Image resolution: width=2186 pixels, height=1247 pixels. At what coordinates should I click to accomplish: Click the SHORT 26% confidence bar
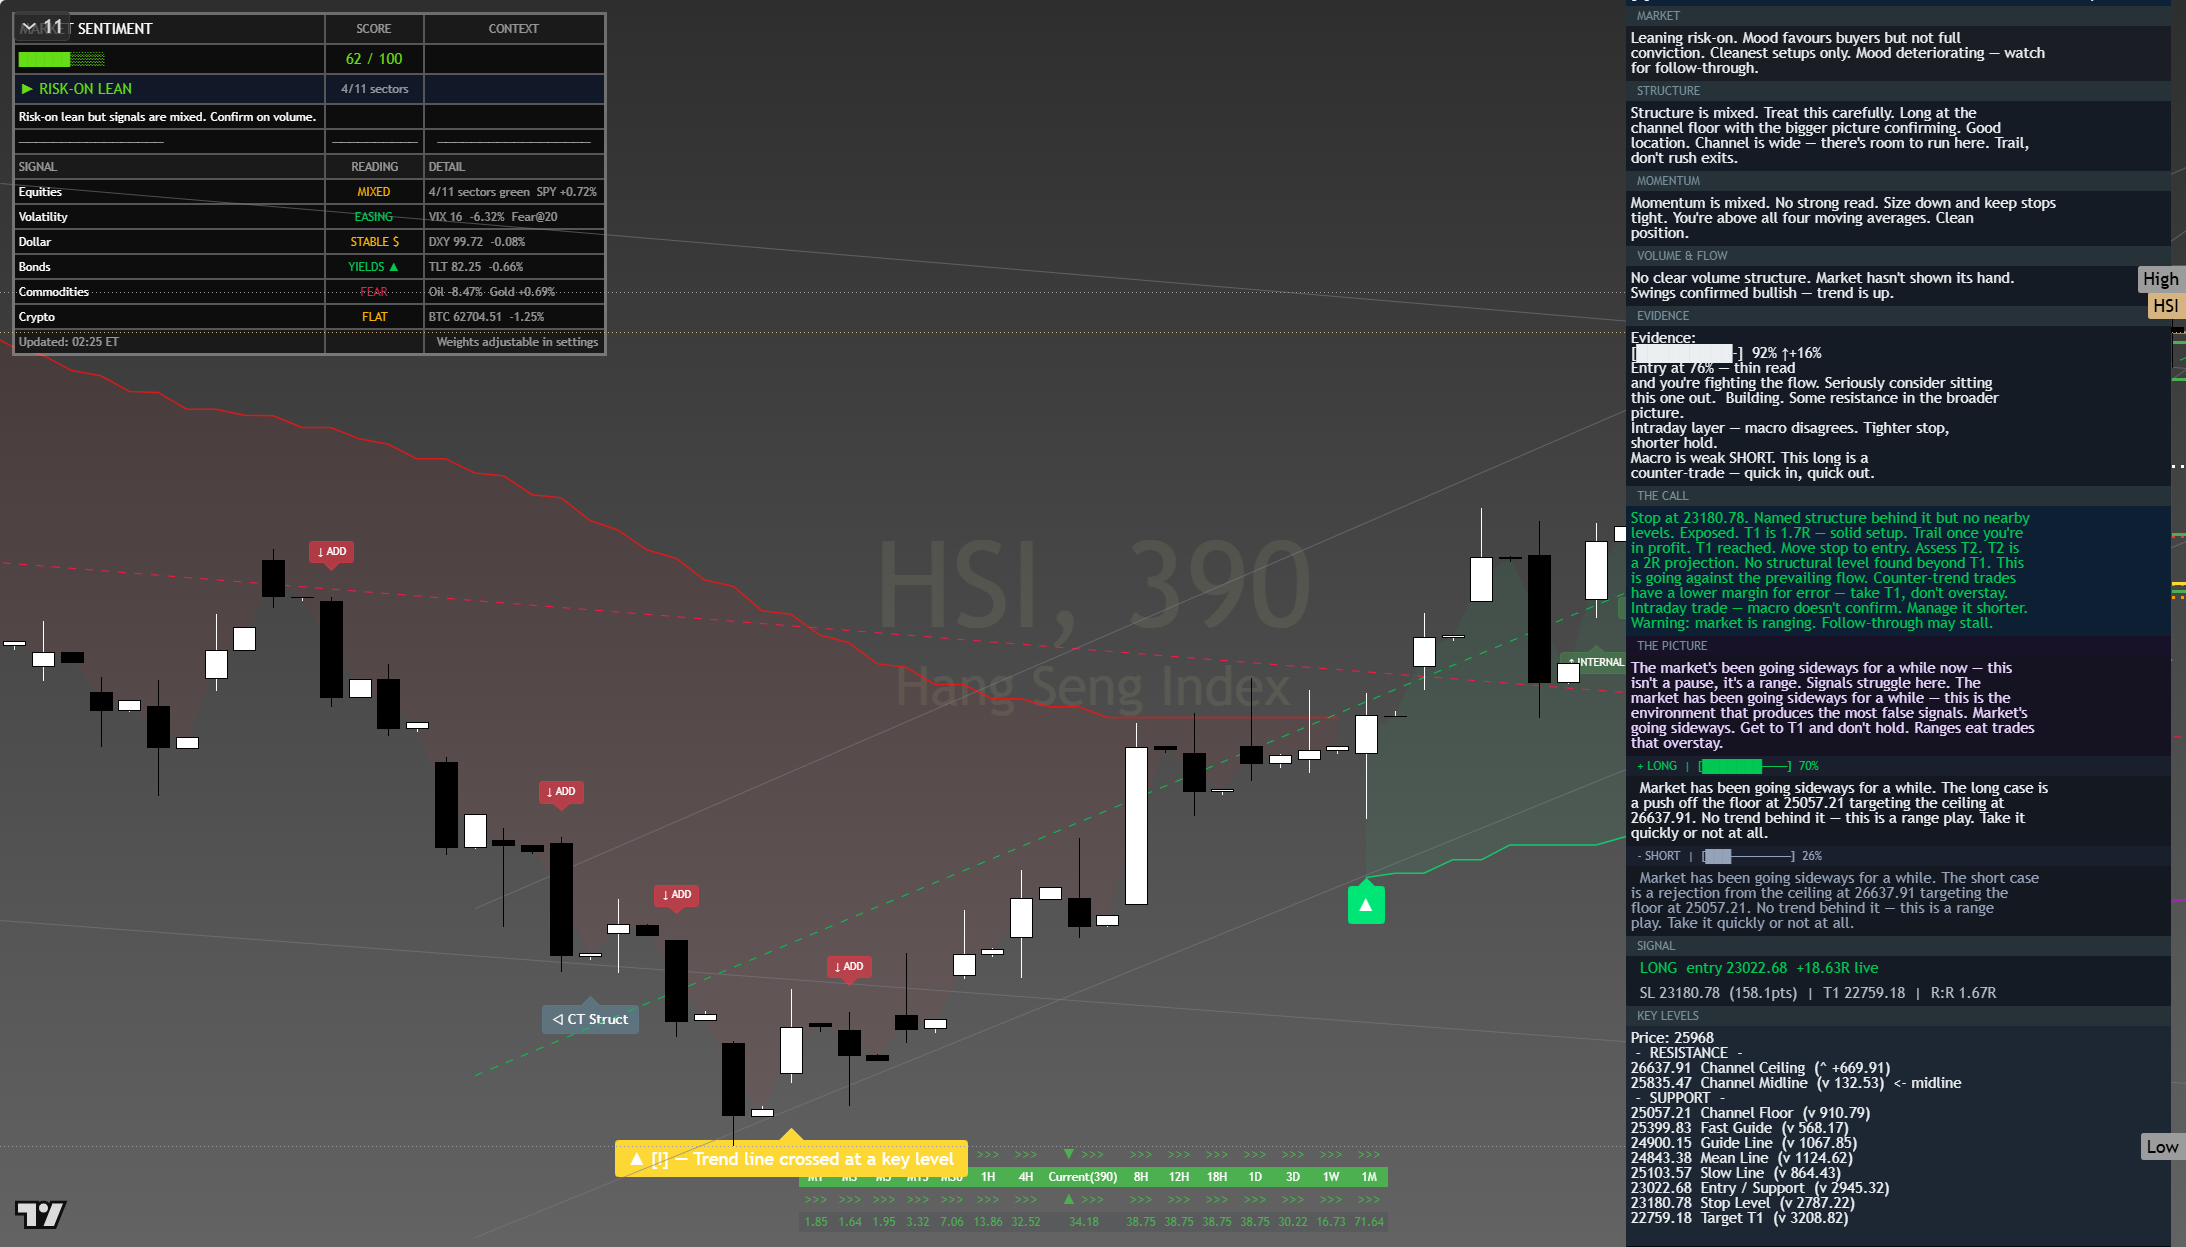[x=1749, y=856]
